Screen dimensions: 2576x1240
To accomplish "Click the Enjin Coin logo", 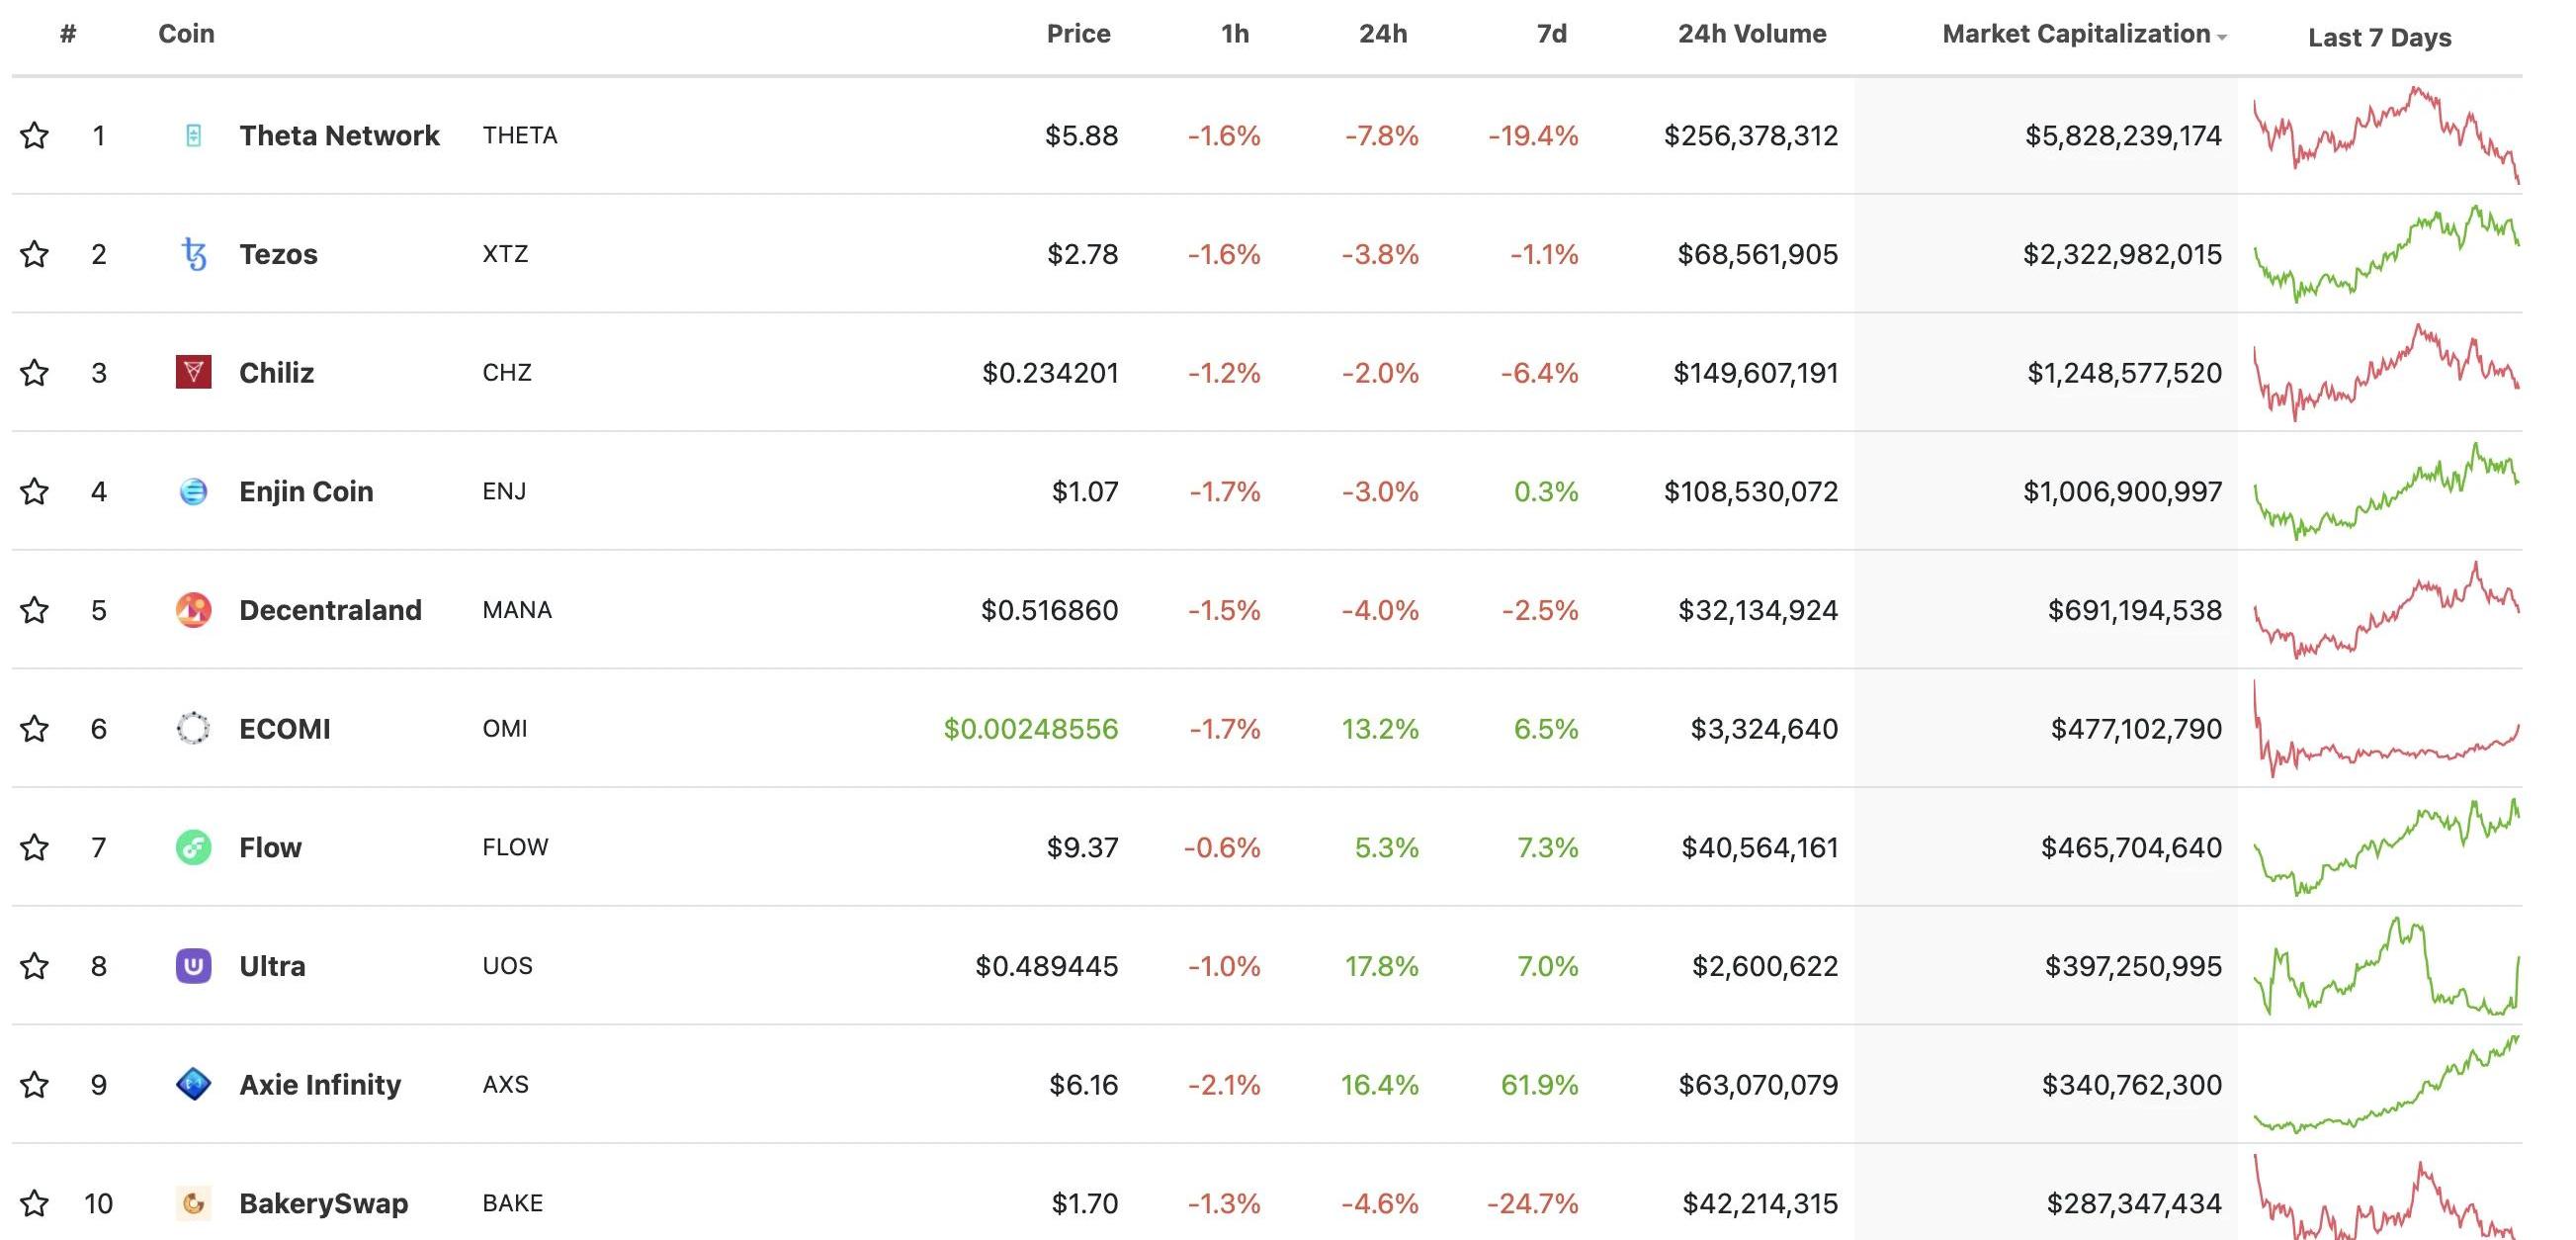I will coord(193,491).
